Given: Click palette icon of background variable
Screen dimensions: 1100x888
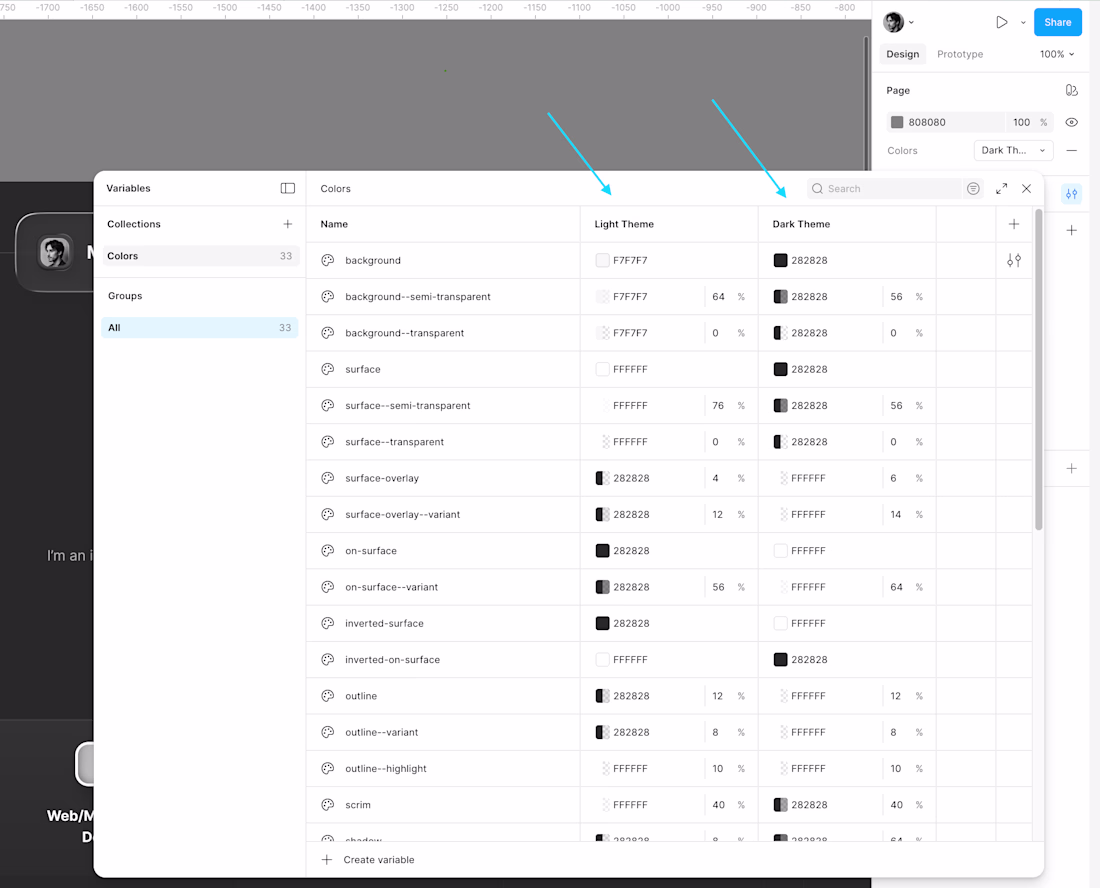Looking at the screenshot, I should (x=328, y=260).
